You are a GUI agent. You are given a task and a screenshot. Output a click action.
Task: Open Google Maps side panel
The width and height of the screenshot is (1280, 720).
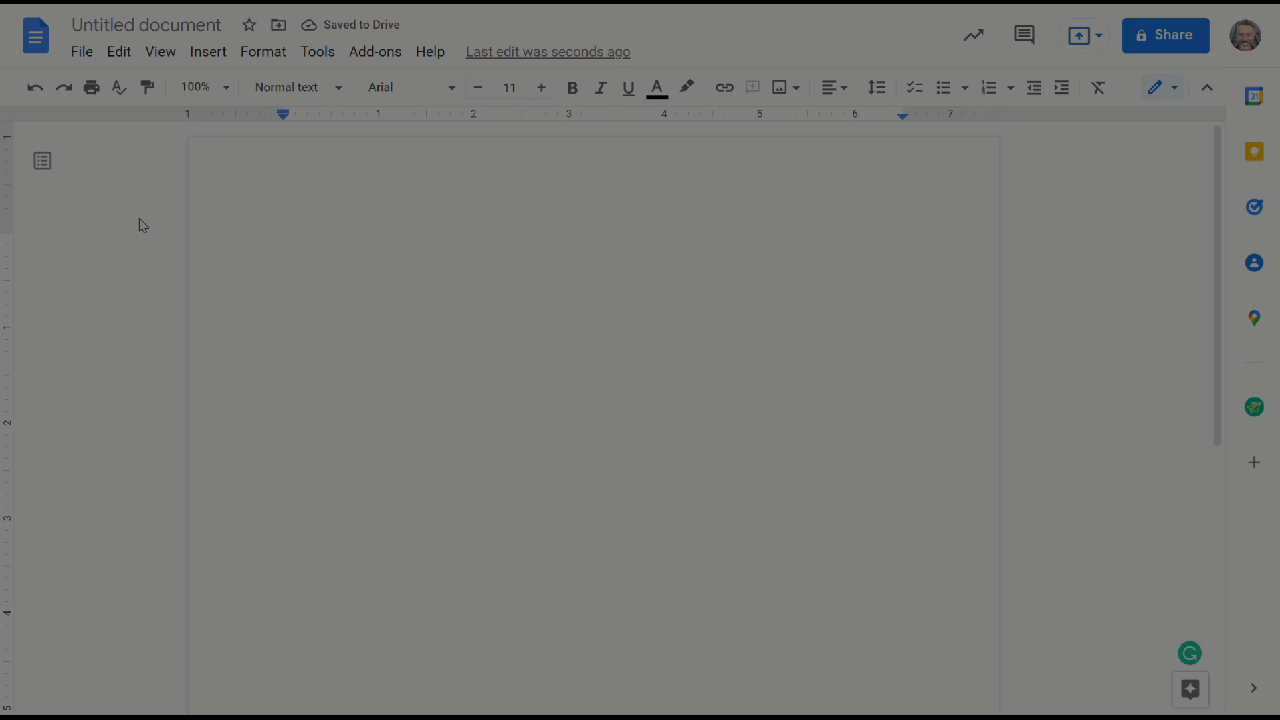pos(1254,318)
